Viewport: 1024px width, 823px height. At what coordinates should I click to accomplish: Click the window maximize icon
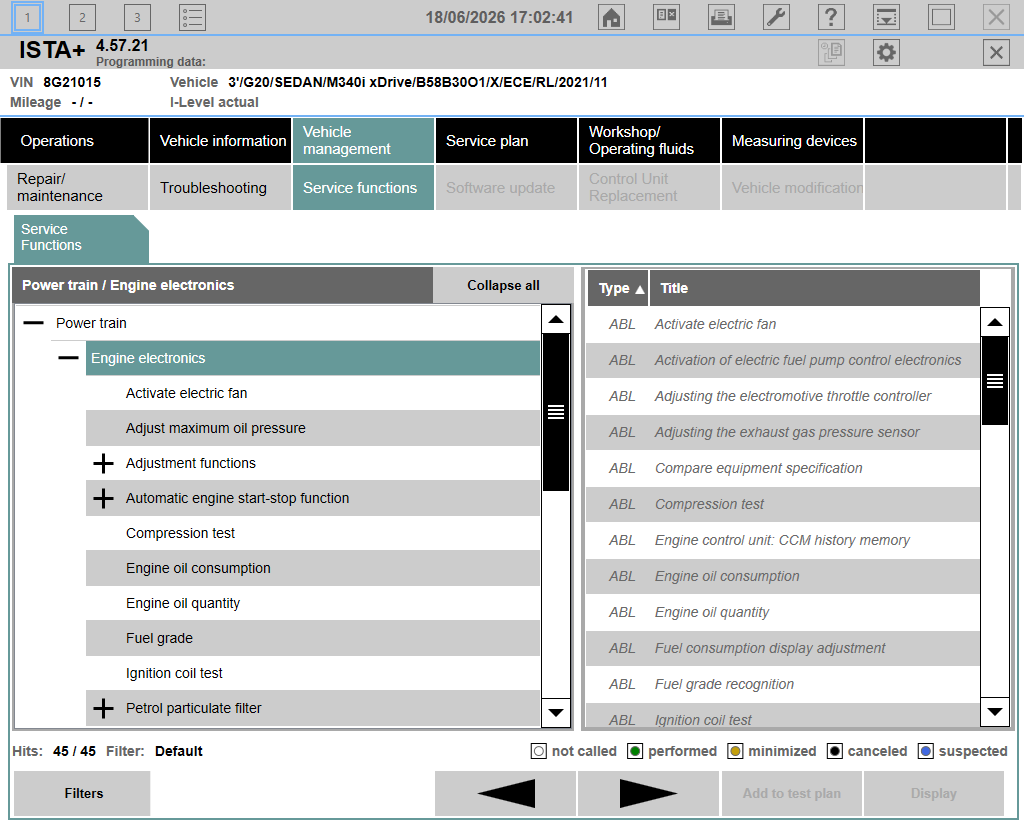(941, 17)
